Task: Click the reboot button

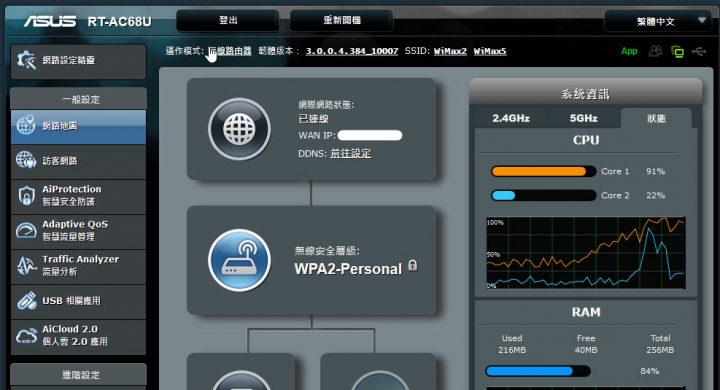Action: coord(342,21)
